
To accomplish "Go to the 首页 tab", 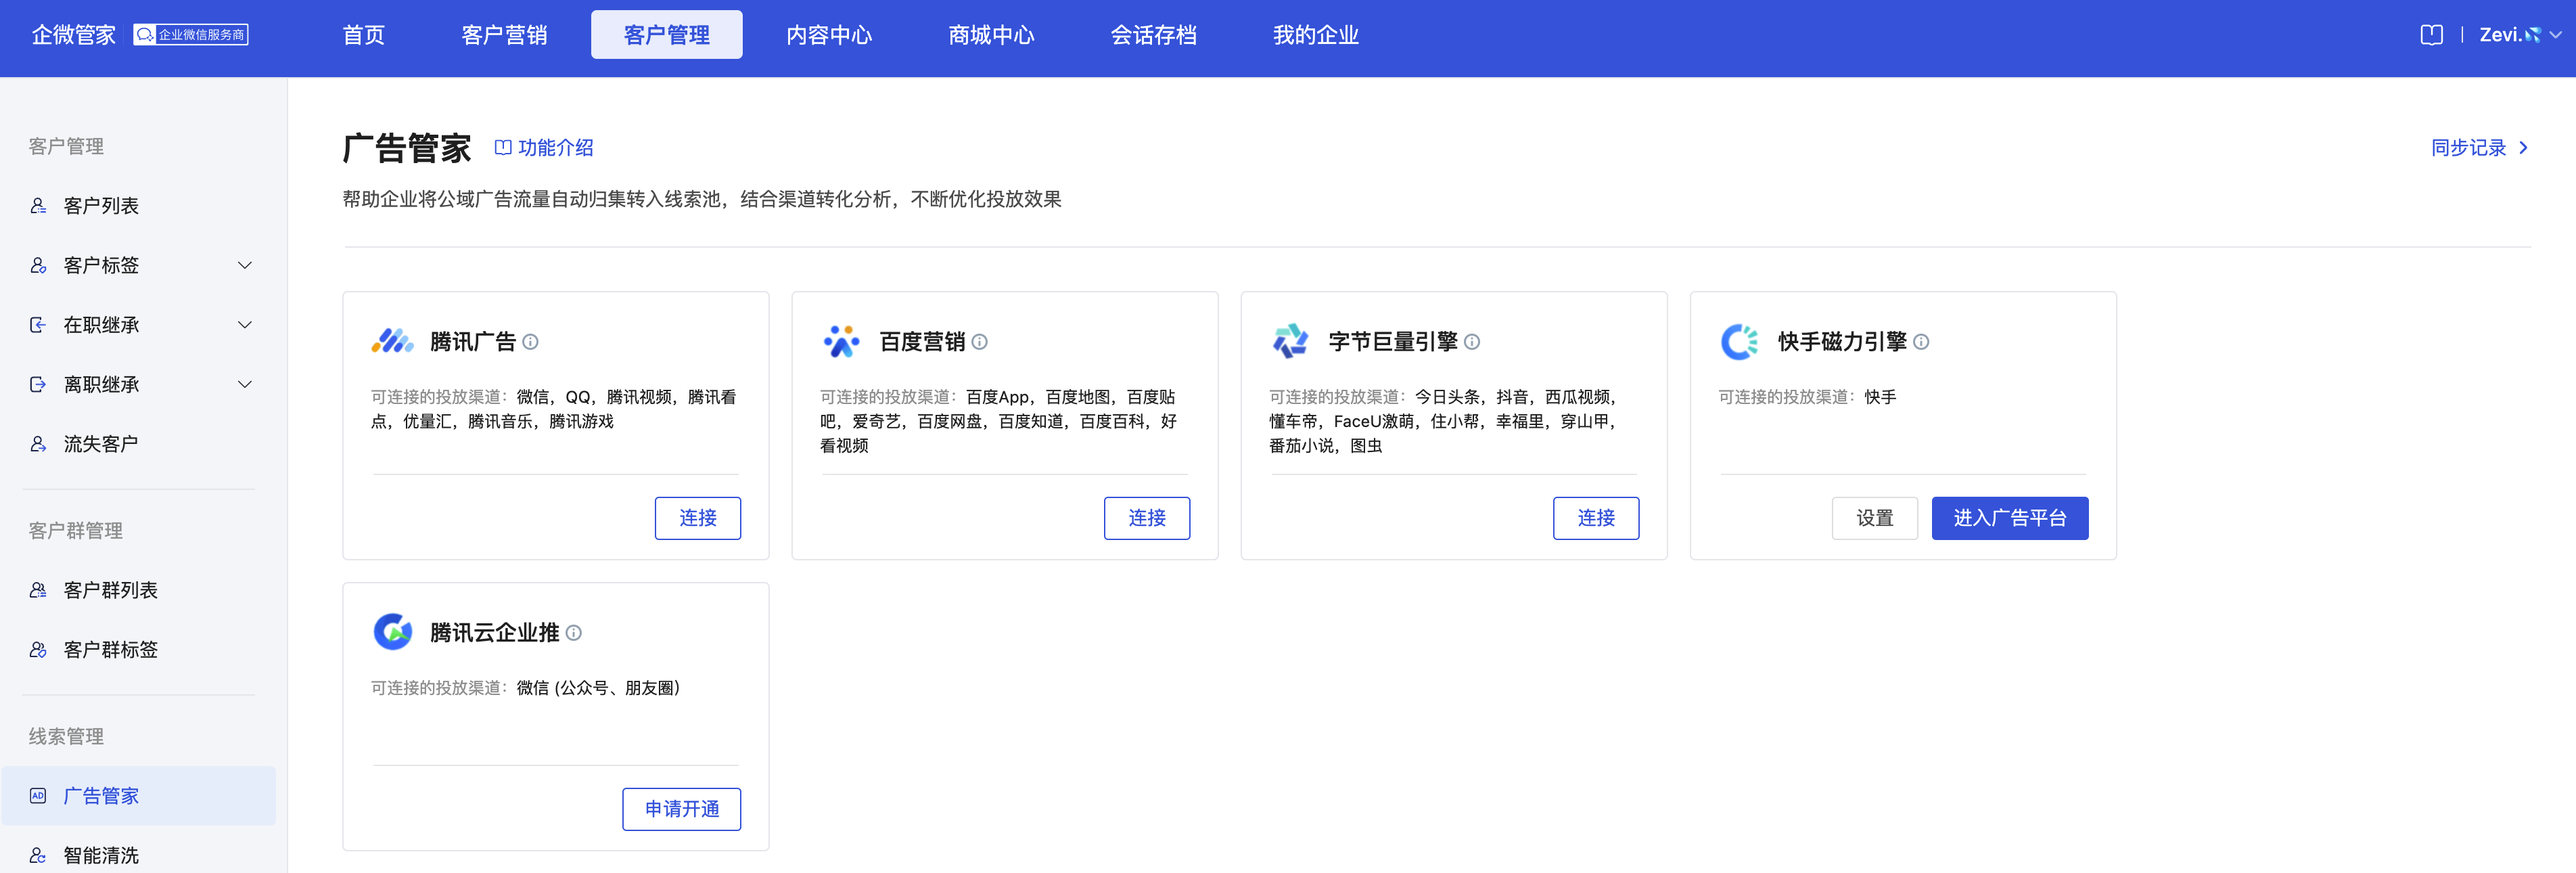I will point(363,35).
